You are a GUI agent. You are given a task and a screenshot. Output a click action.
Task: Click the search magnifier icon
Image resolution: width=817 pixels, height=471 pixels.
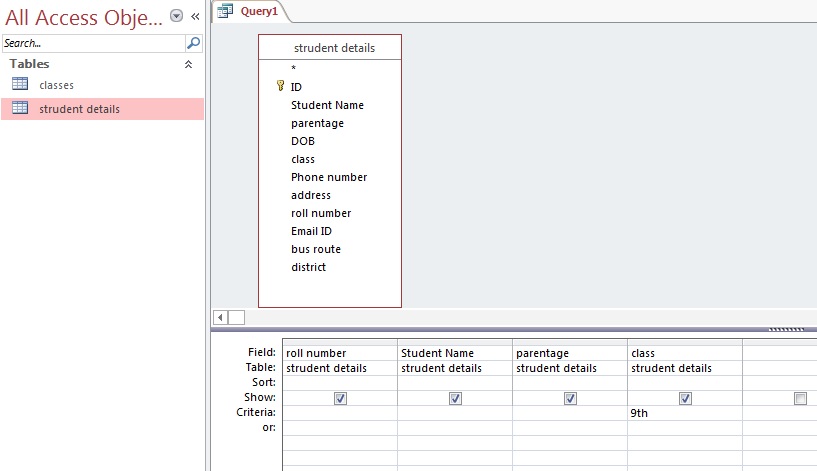193,44
